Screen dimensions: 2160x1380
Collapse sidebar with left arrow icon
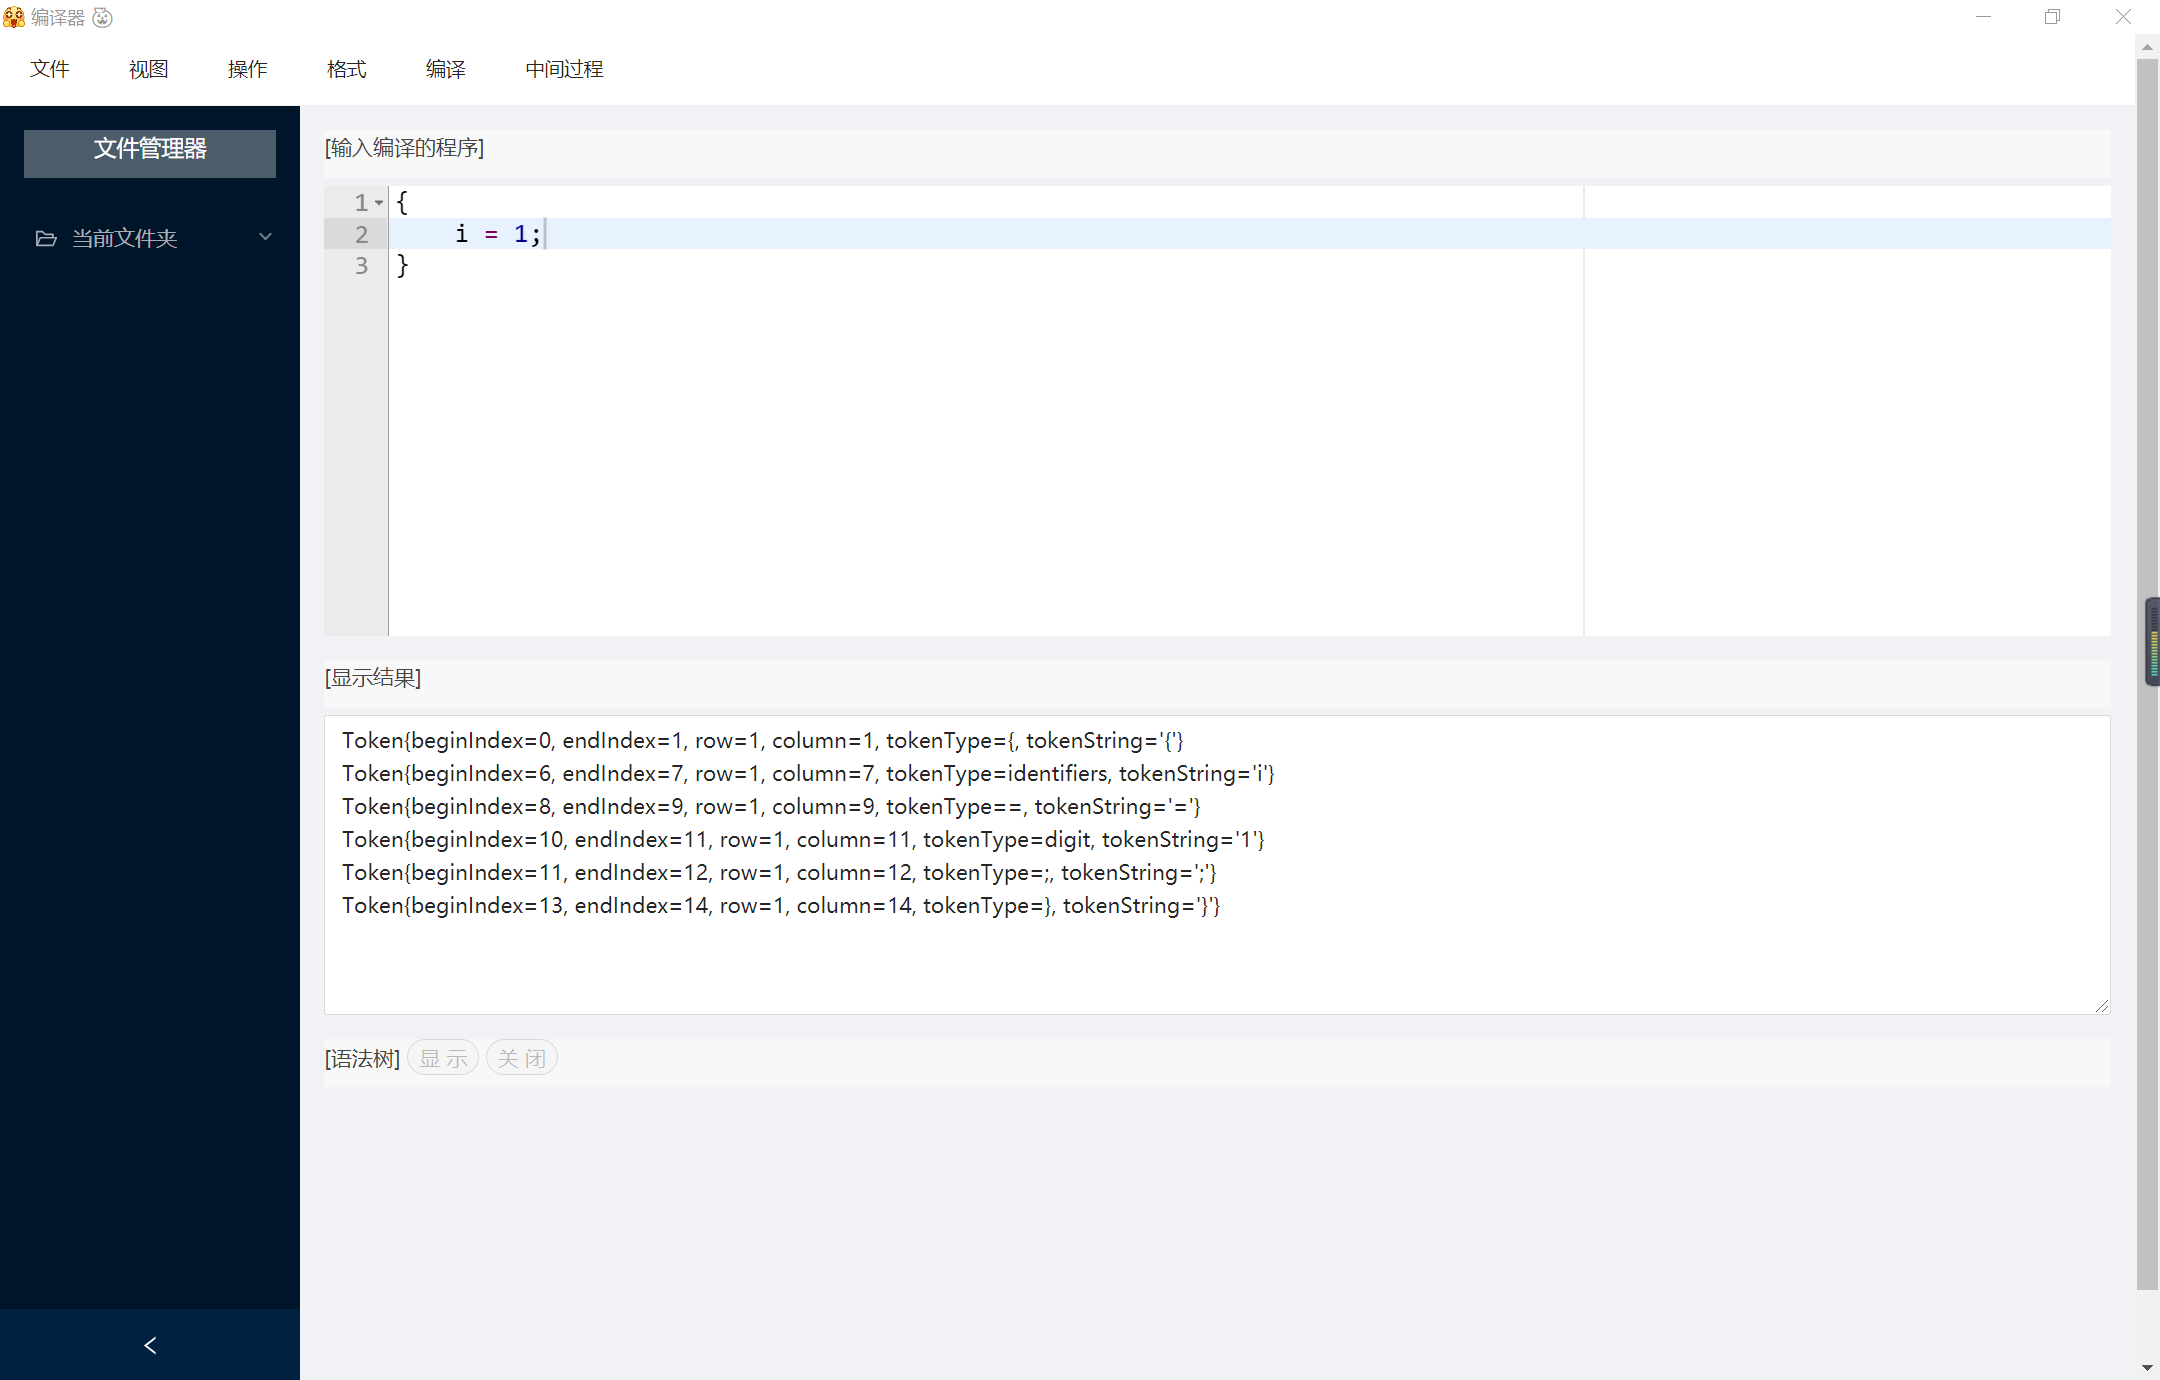point(150,1345)
